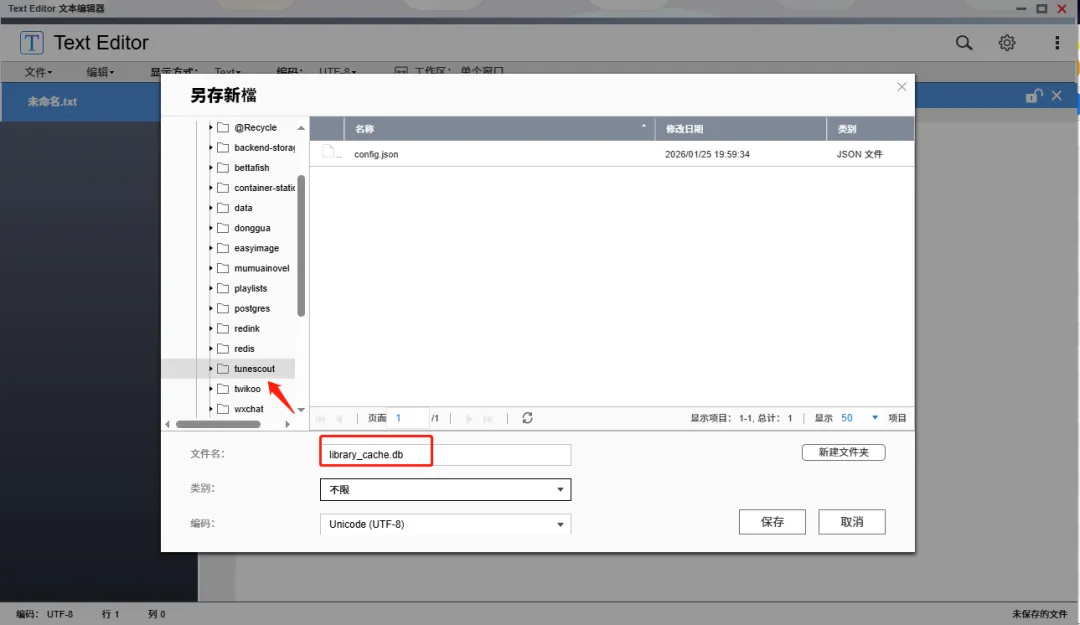Expand the bettafish folder node
The height and width of the screenshot is (625, 1080).
[x=211, y=167]
